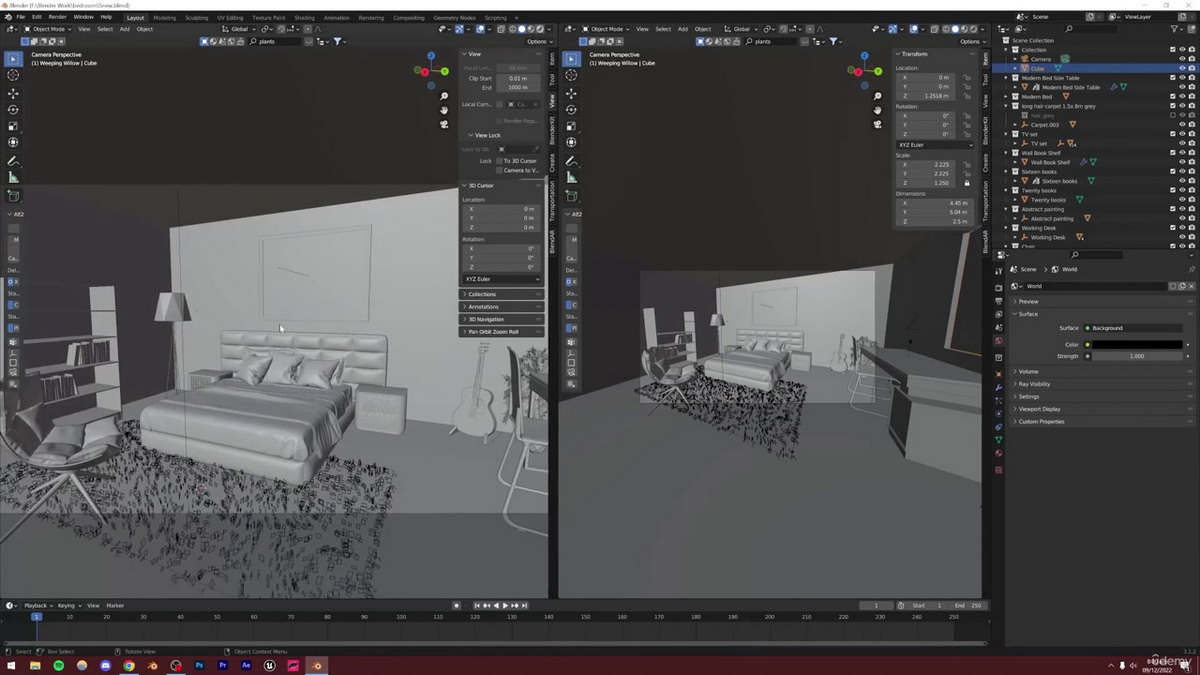Enable Lock To 3D Cursor checkbox
Viewport: 1200px width, 675px height.
click(500, 160)
